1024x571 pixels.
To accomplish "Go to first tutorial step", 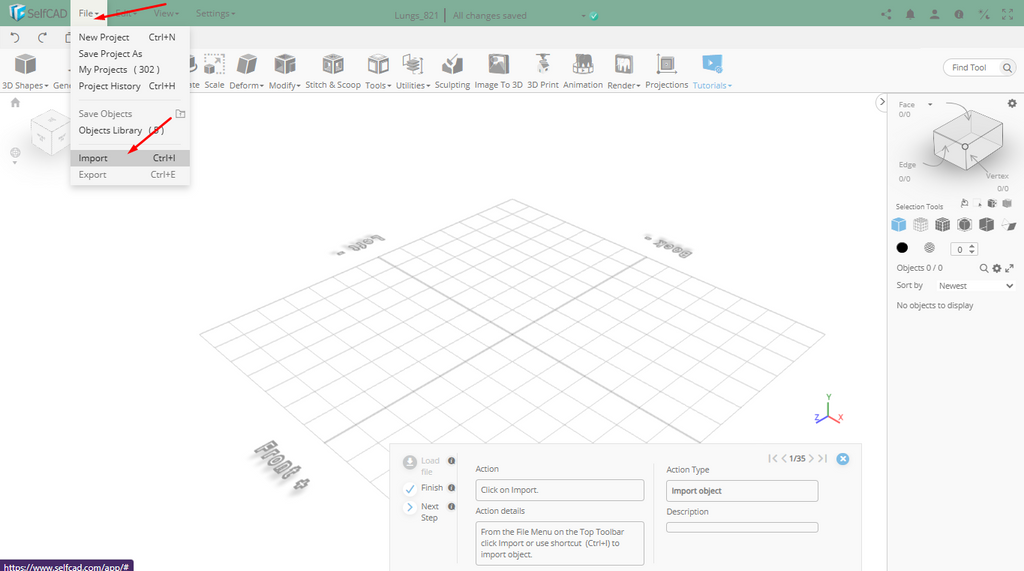I will coord(773,459).
